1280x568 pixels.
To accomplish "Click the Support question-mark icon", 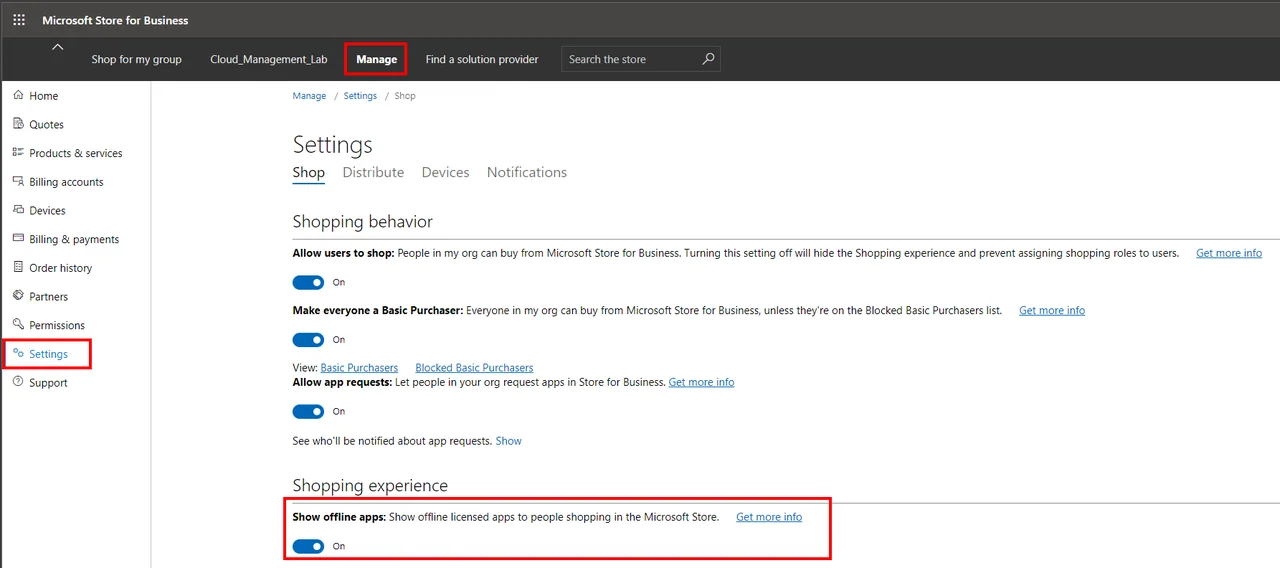I will [x=18, y=382].
